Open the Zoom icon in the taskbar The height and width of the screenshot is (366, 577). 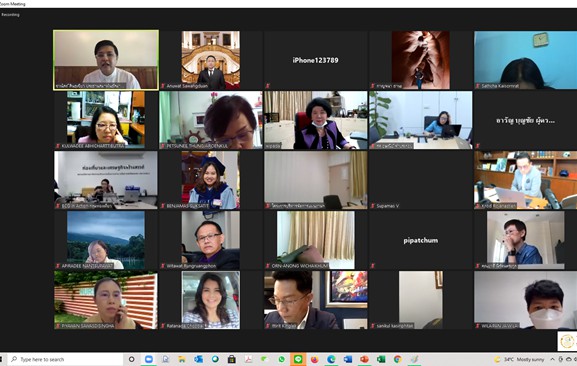[x=149, y=359]
